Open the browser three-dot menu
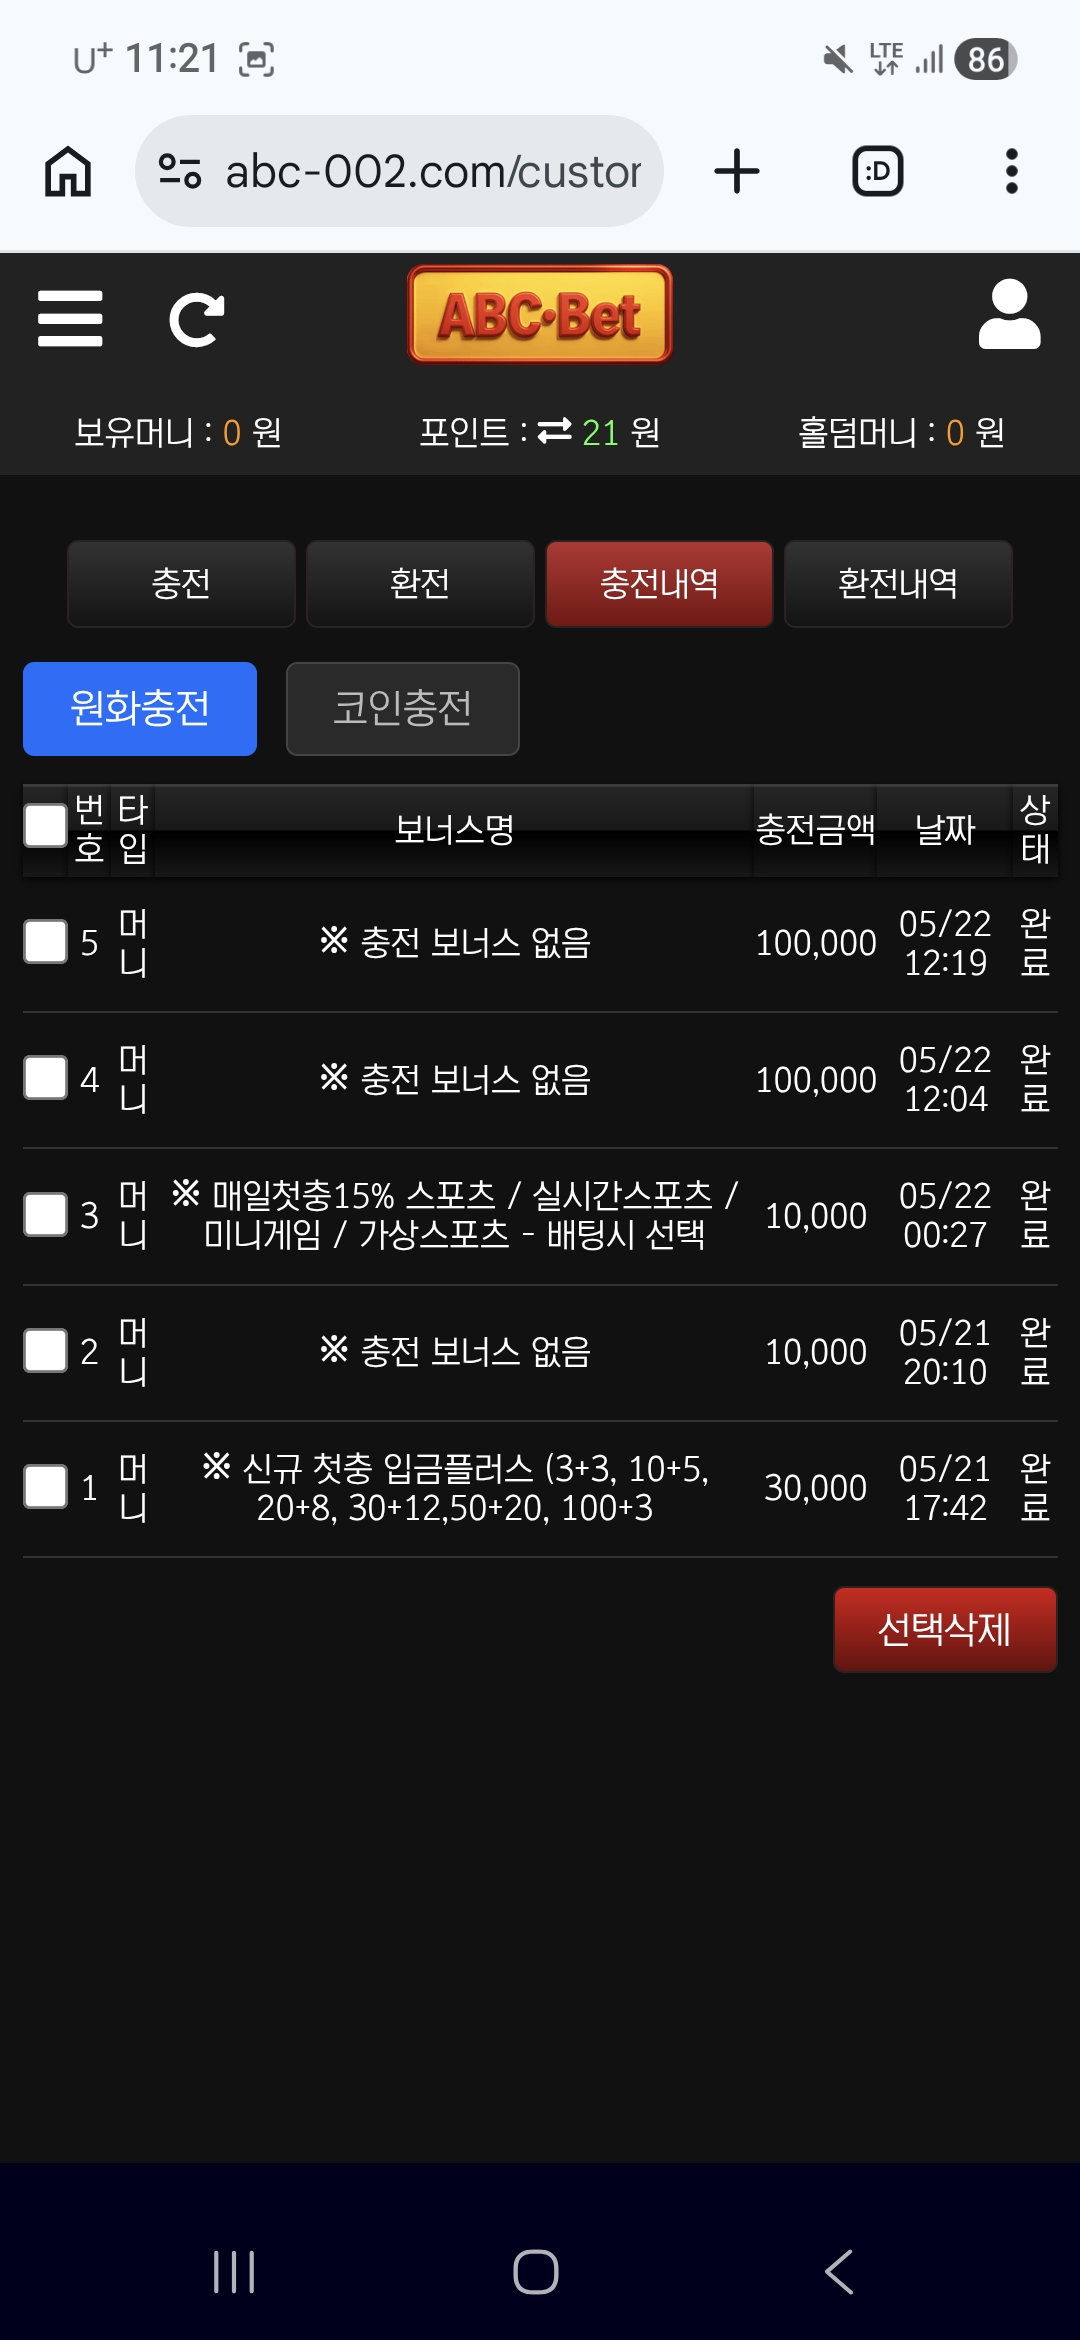Viewport: 1080px width, 2340px height. click(x=1012, y=171)
